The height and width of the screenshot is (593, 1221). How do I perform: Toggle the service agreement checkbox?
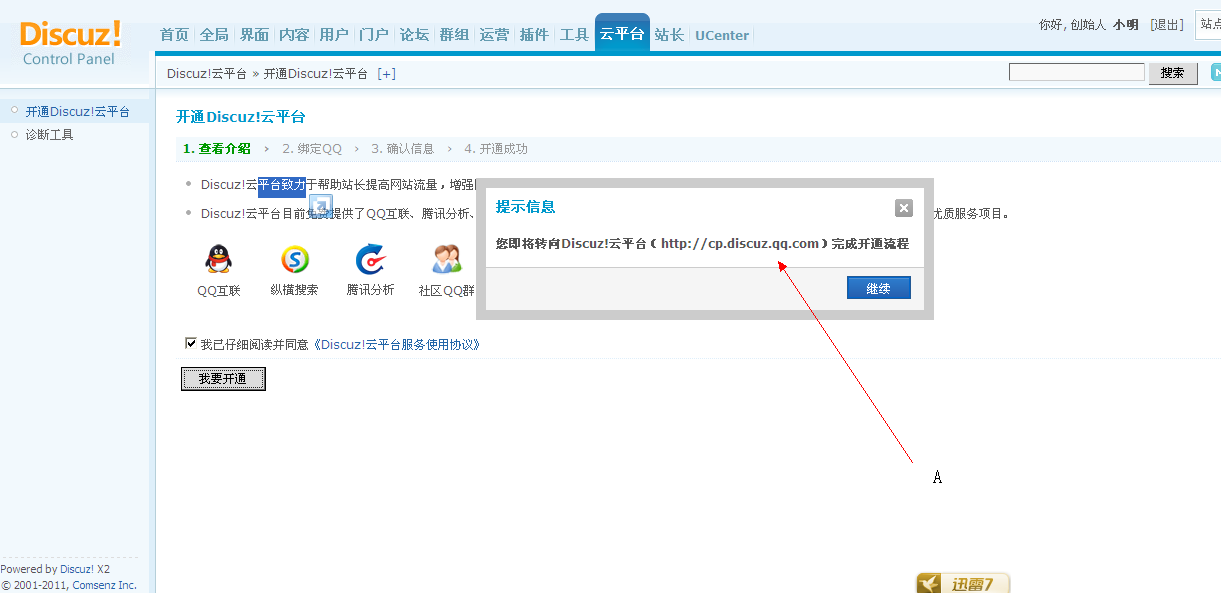(191, 343)
